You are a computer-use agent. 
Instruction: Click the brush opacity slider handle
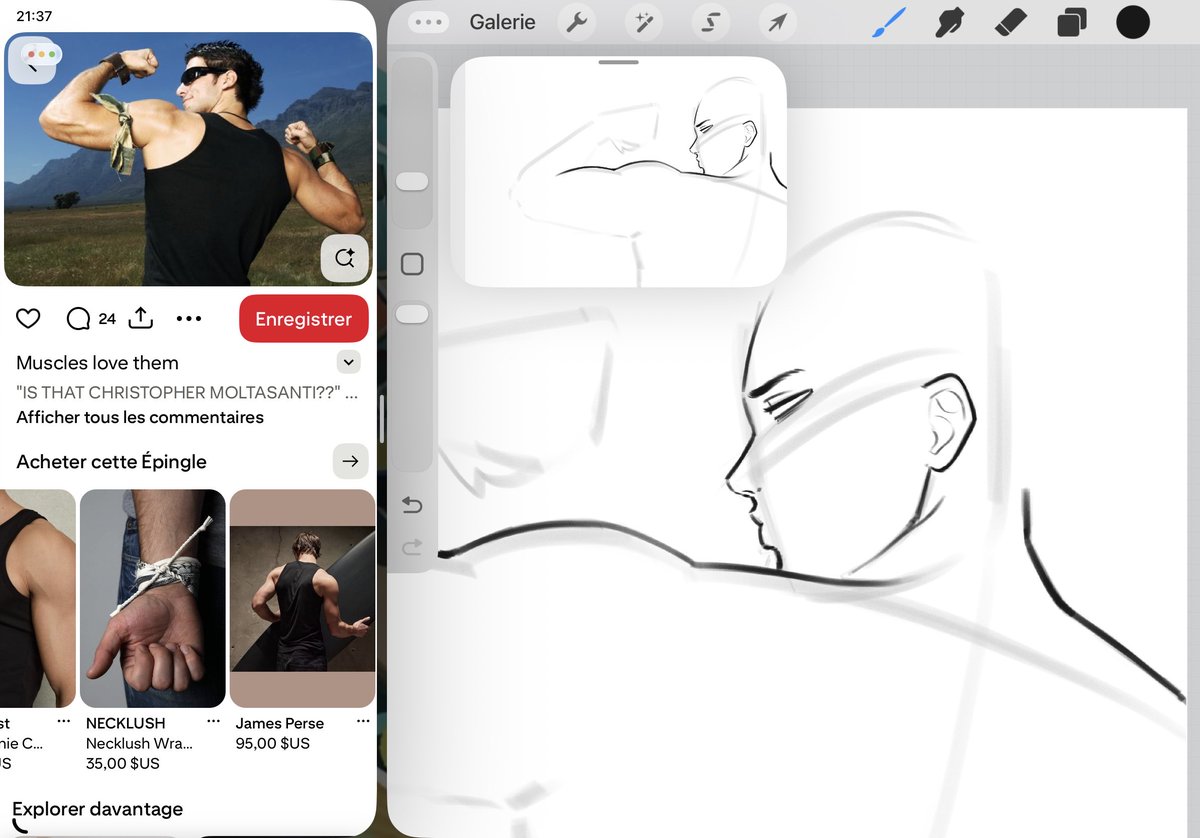tap(412, 314)
